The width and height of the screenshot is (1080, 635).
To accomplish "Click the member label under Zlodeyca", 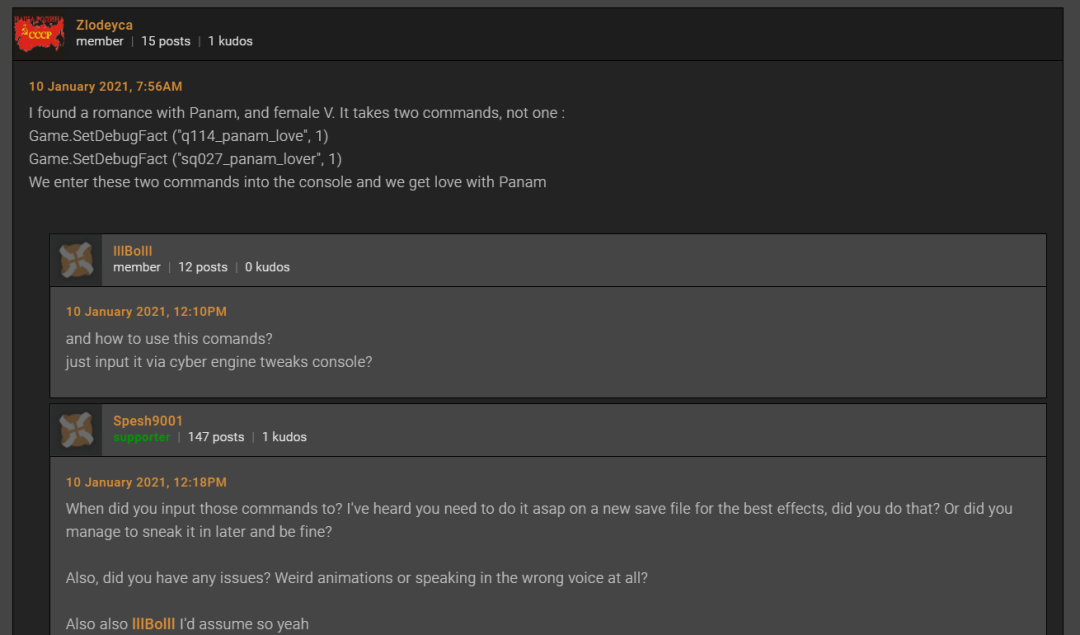I will click(100, 41).
